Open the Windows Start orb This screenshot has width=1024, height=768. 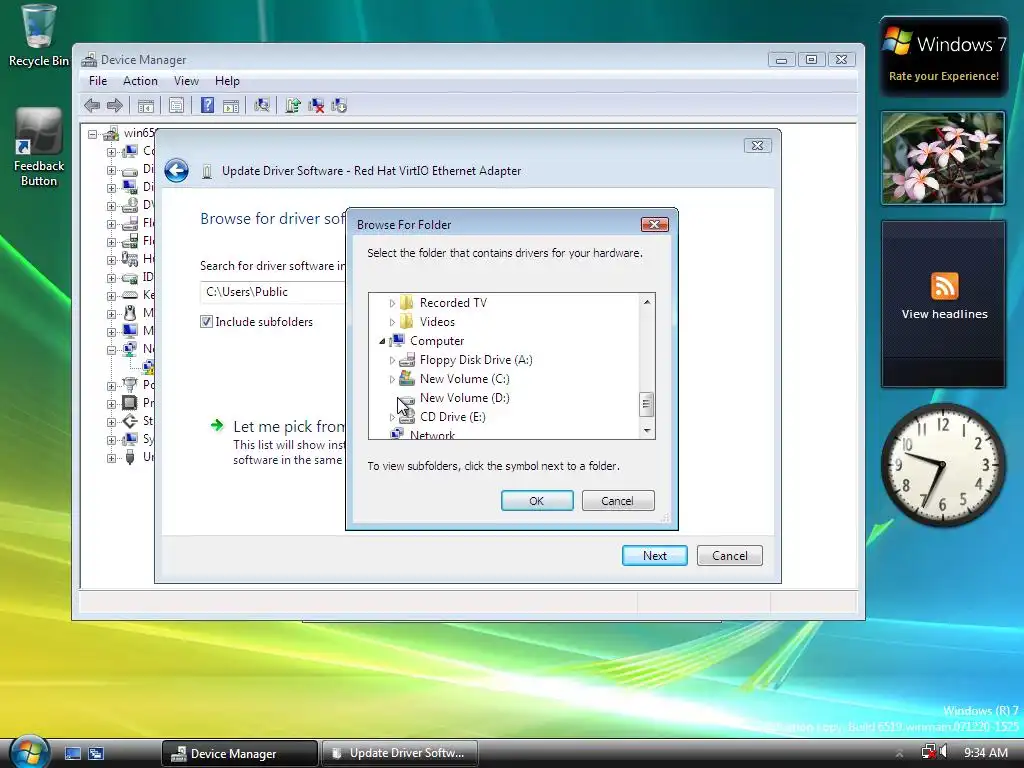tap(29, 751)
